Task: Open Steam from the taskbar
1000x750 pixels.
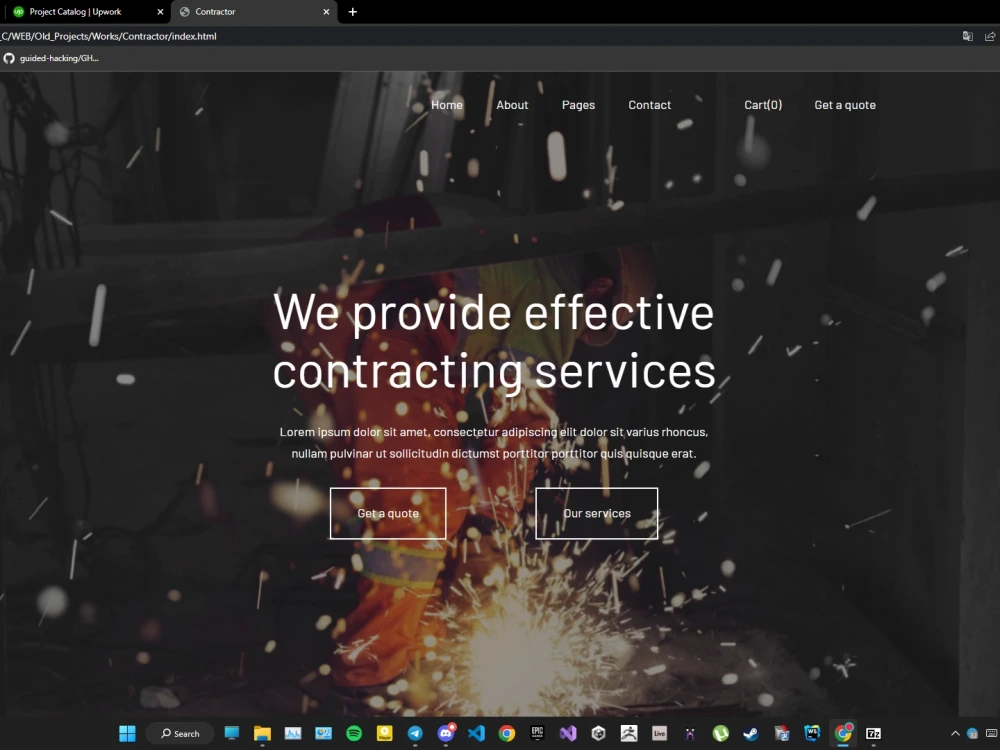Action: pyautogui.click(x=751, y=733)
